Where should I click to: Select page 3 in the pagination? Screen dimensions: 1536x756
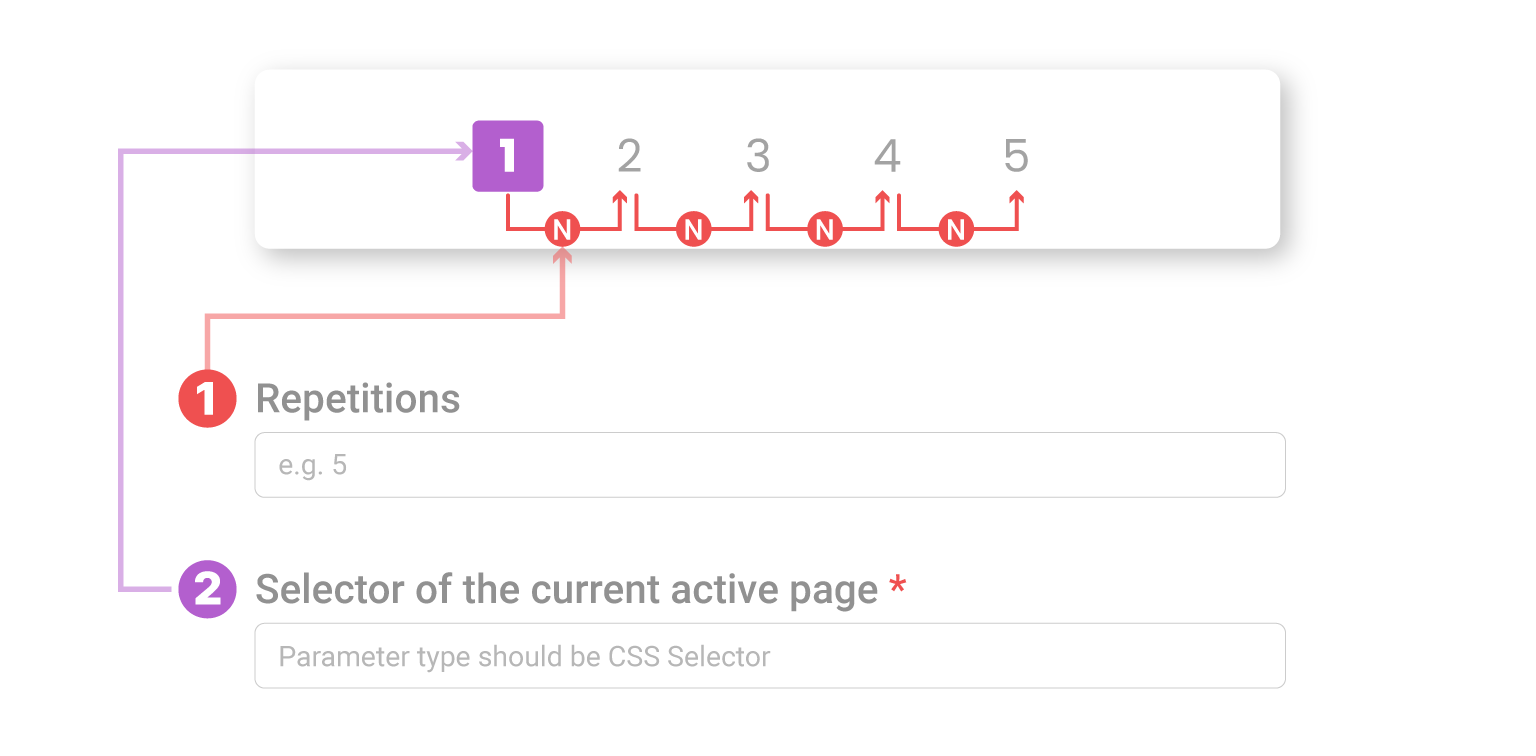pos(758,156)
